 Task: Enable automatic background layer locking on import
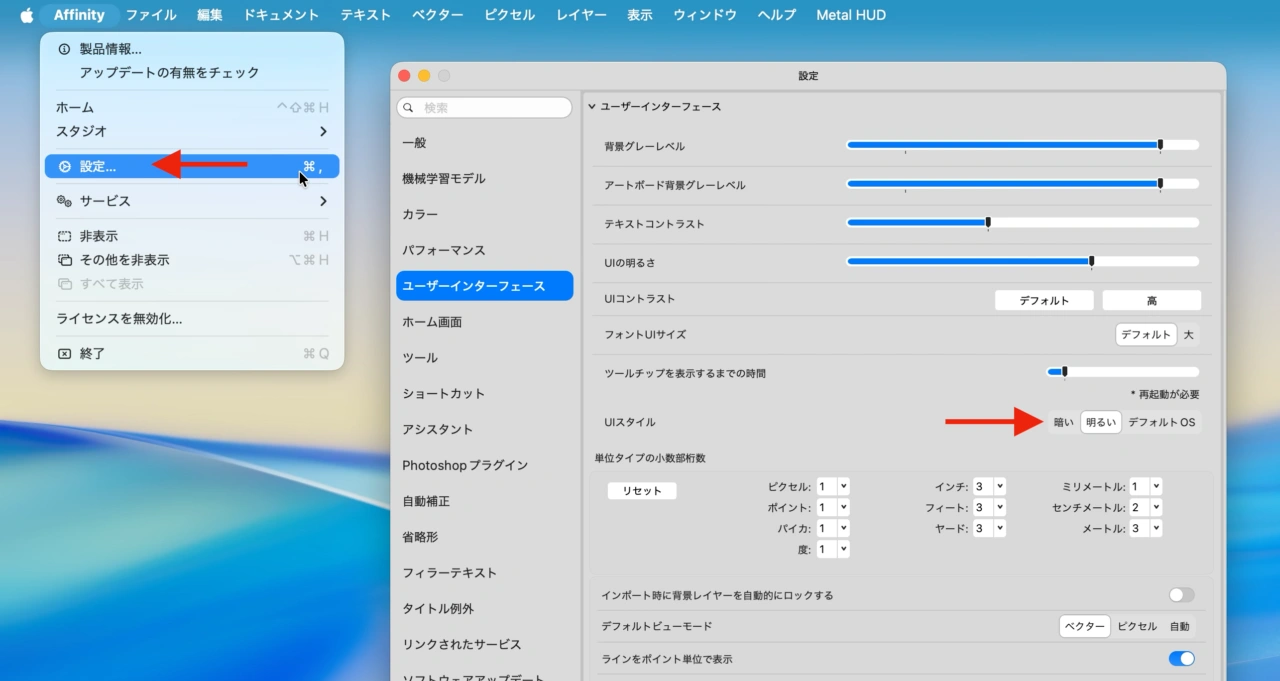coord(1180,594)
